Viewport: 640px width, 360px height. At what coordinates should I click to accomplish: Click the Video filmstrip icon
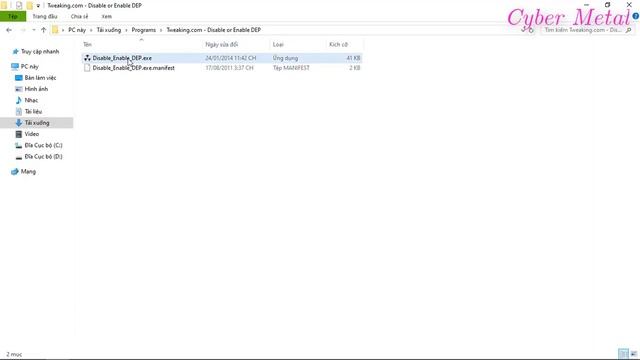[19, 134]
